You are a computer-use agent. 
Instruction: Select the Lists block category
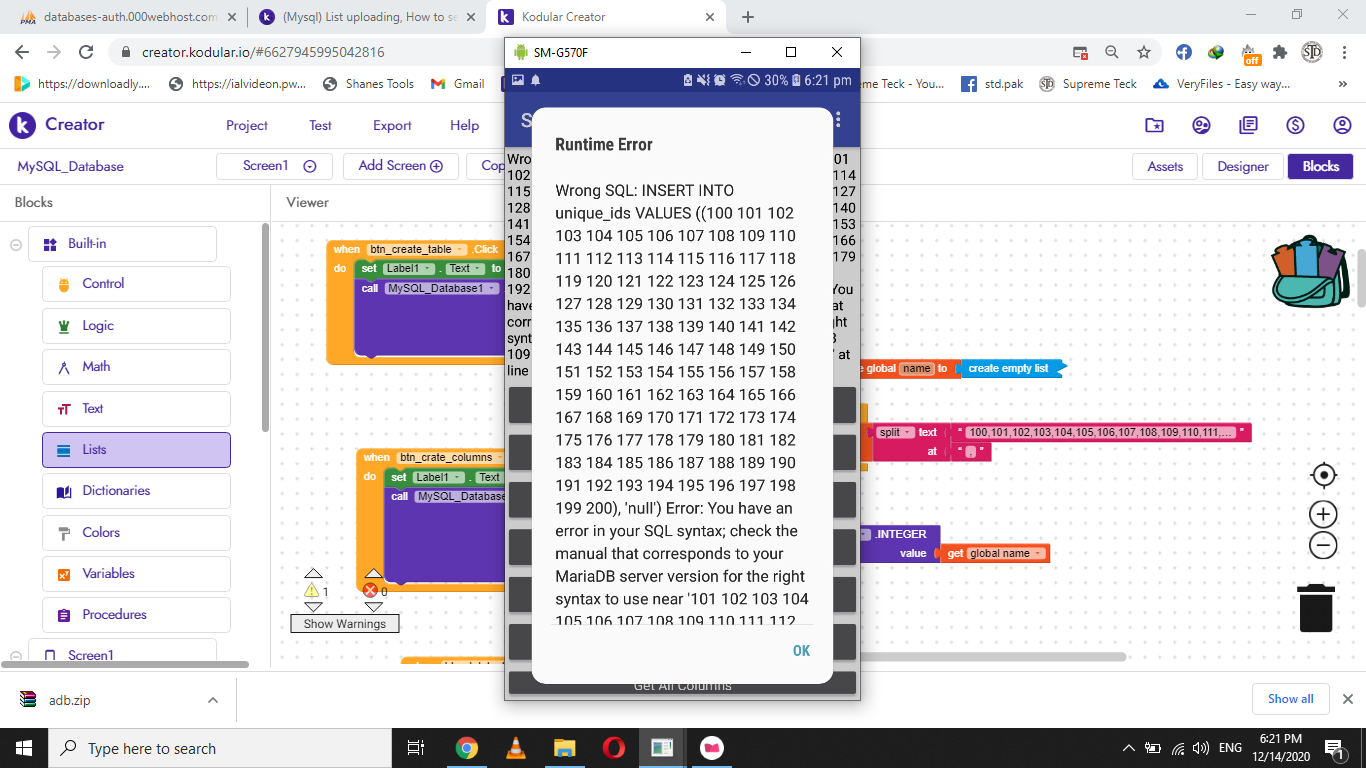[136, 450]
